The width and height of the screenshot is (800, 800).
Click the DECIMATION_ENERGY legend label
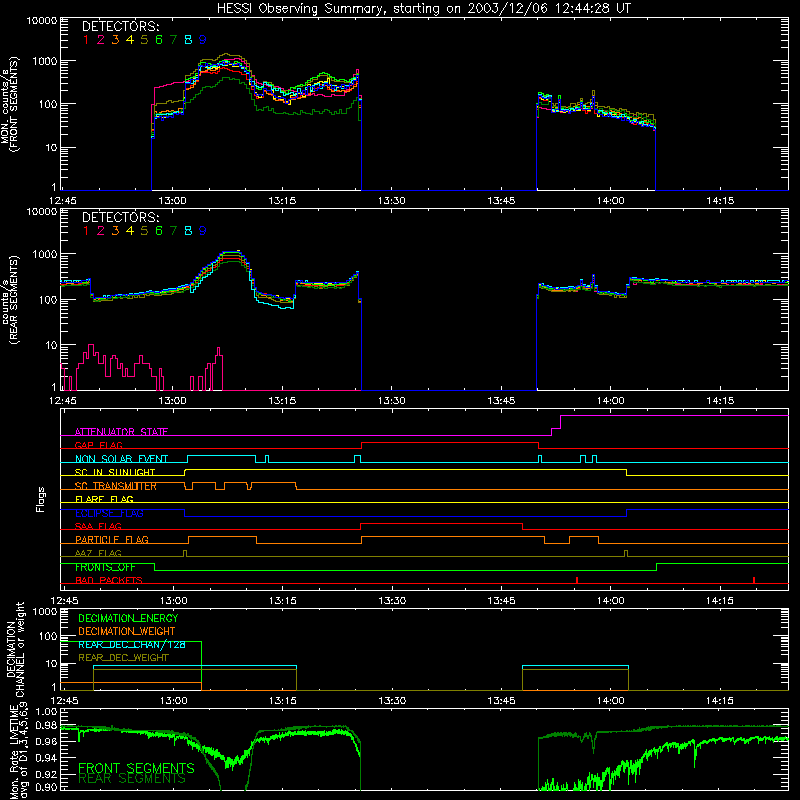128,618
